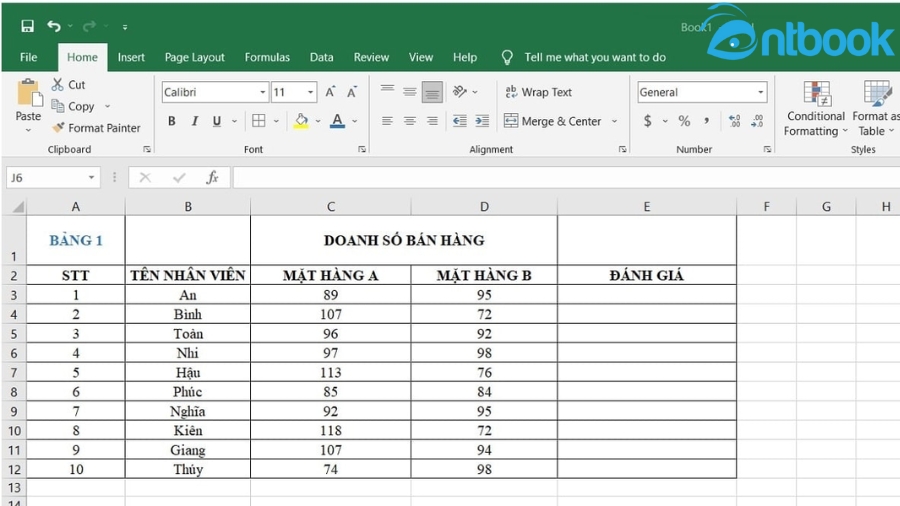Click the Save icon in the title bar
Viewport: 900px width, 506px height.
click(27, 26)
